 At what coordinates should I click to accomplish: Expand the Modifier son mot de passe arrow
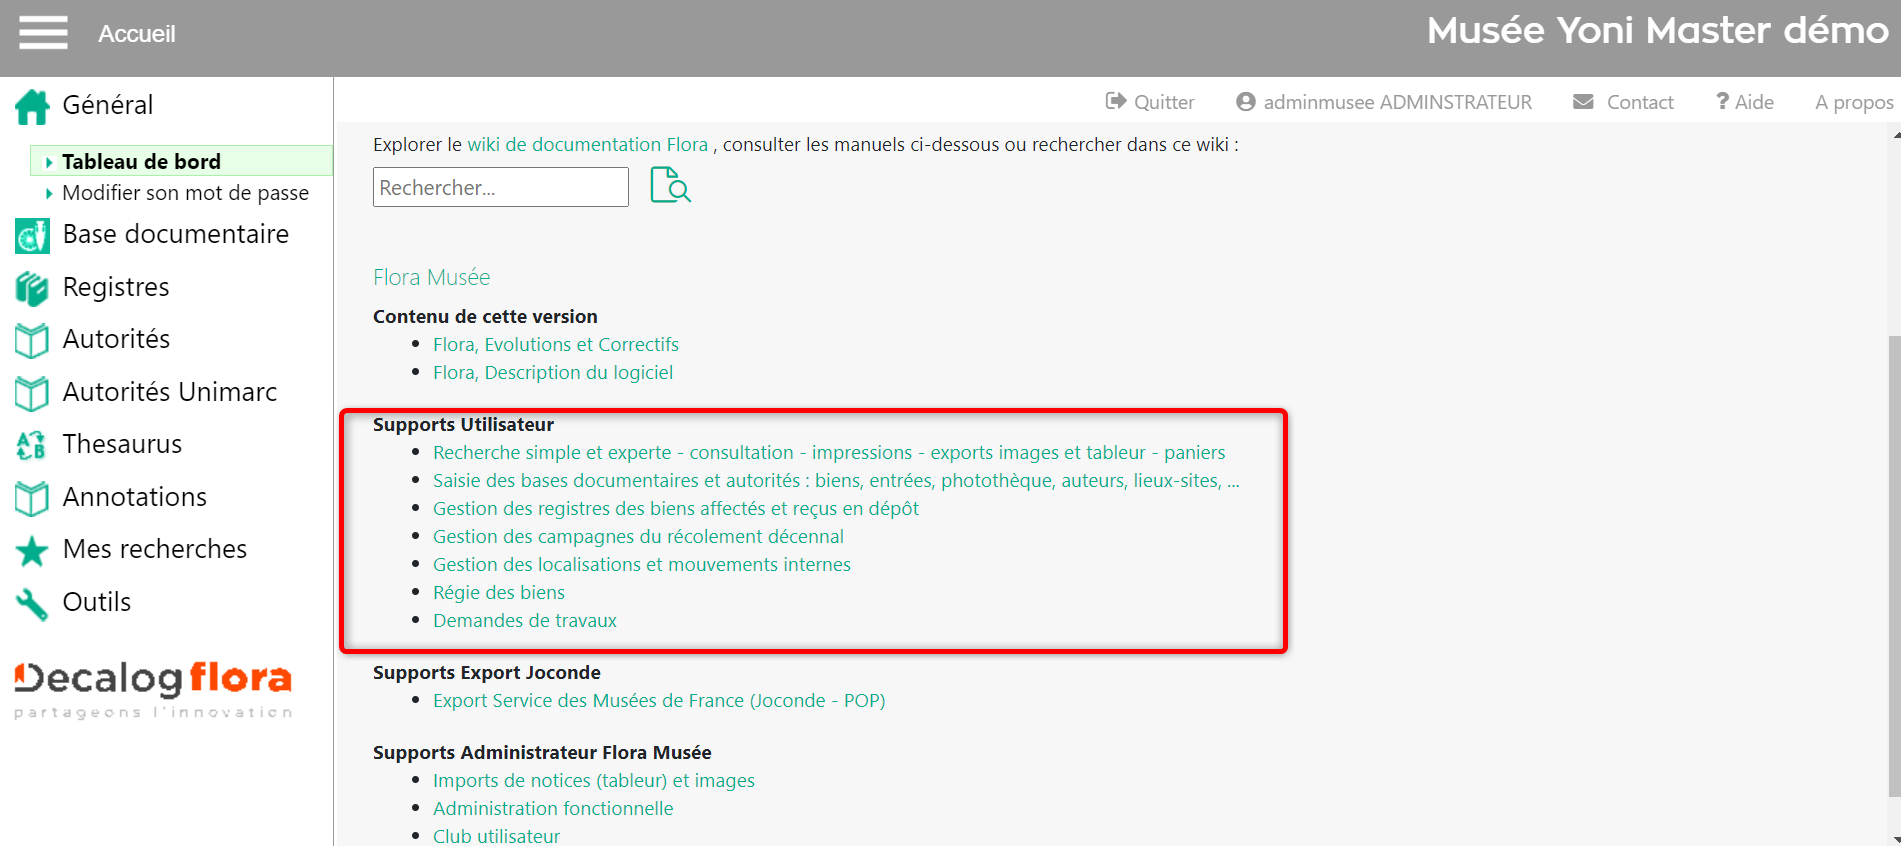coord(49,193)
